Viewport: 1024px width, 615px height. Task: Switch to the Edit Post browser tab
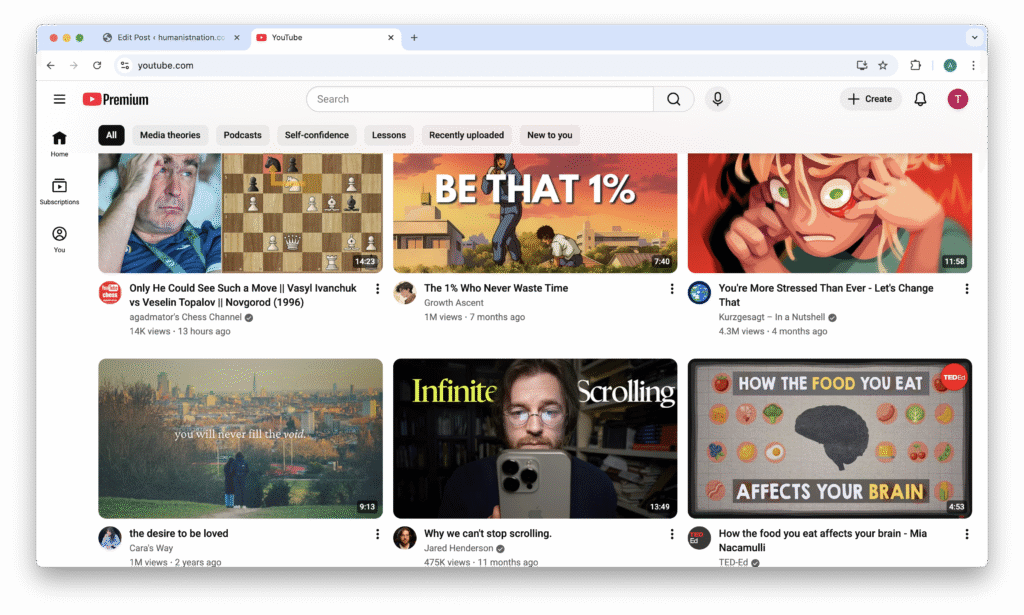170,38
